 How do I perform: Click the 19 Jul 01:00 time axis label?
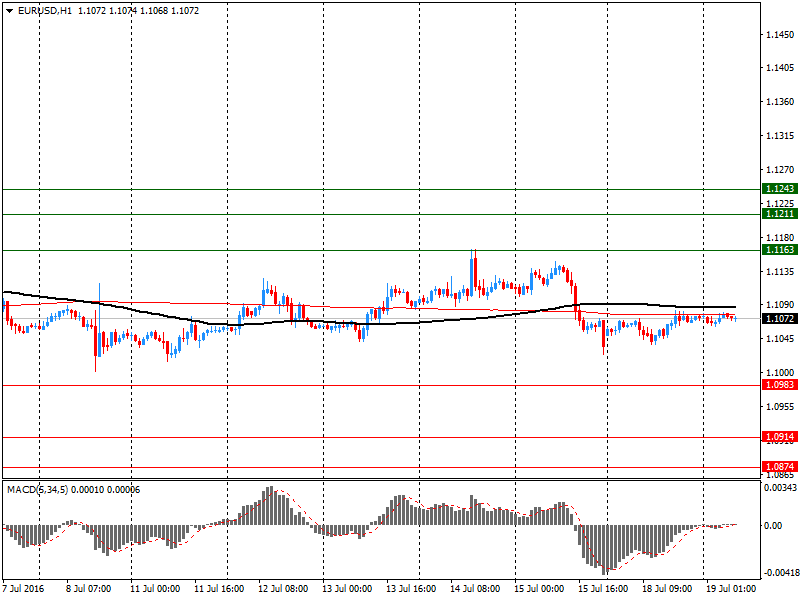click(x=731, y=589)
